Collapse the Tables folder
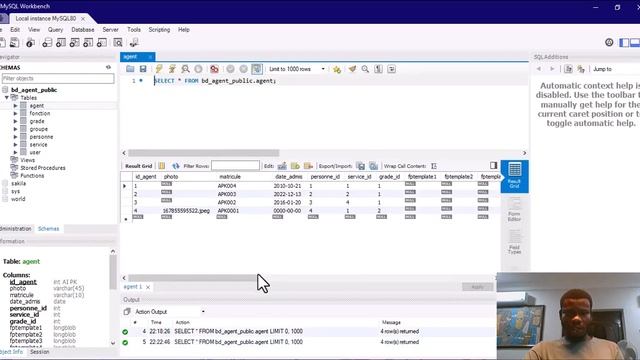Viewport: 640px width, 360px height. (7, 98)
